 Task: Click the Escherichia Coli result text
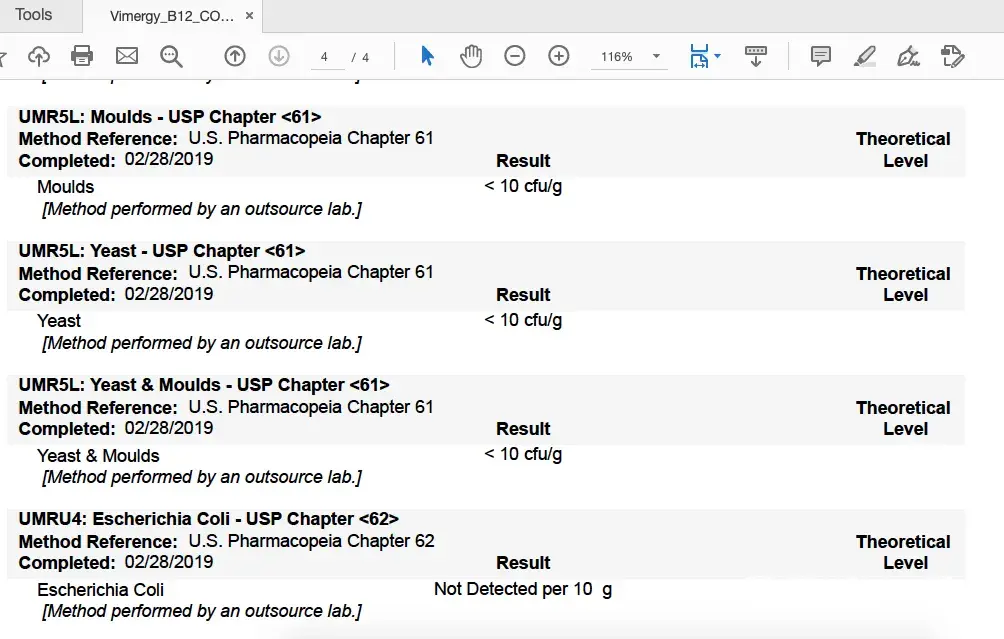[x=522, y=589]
